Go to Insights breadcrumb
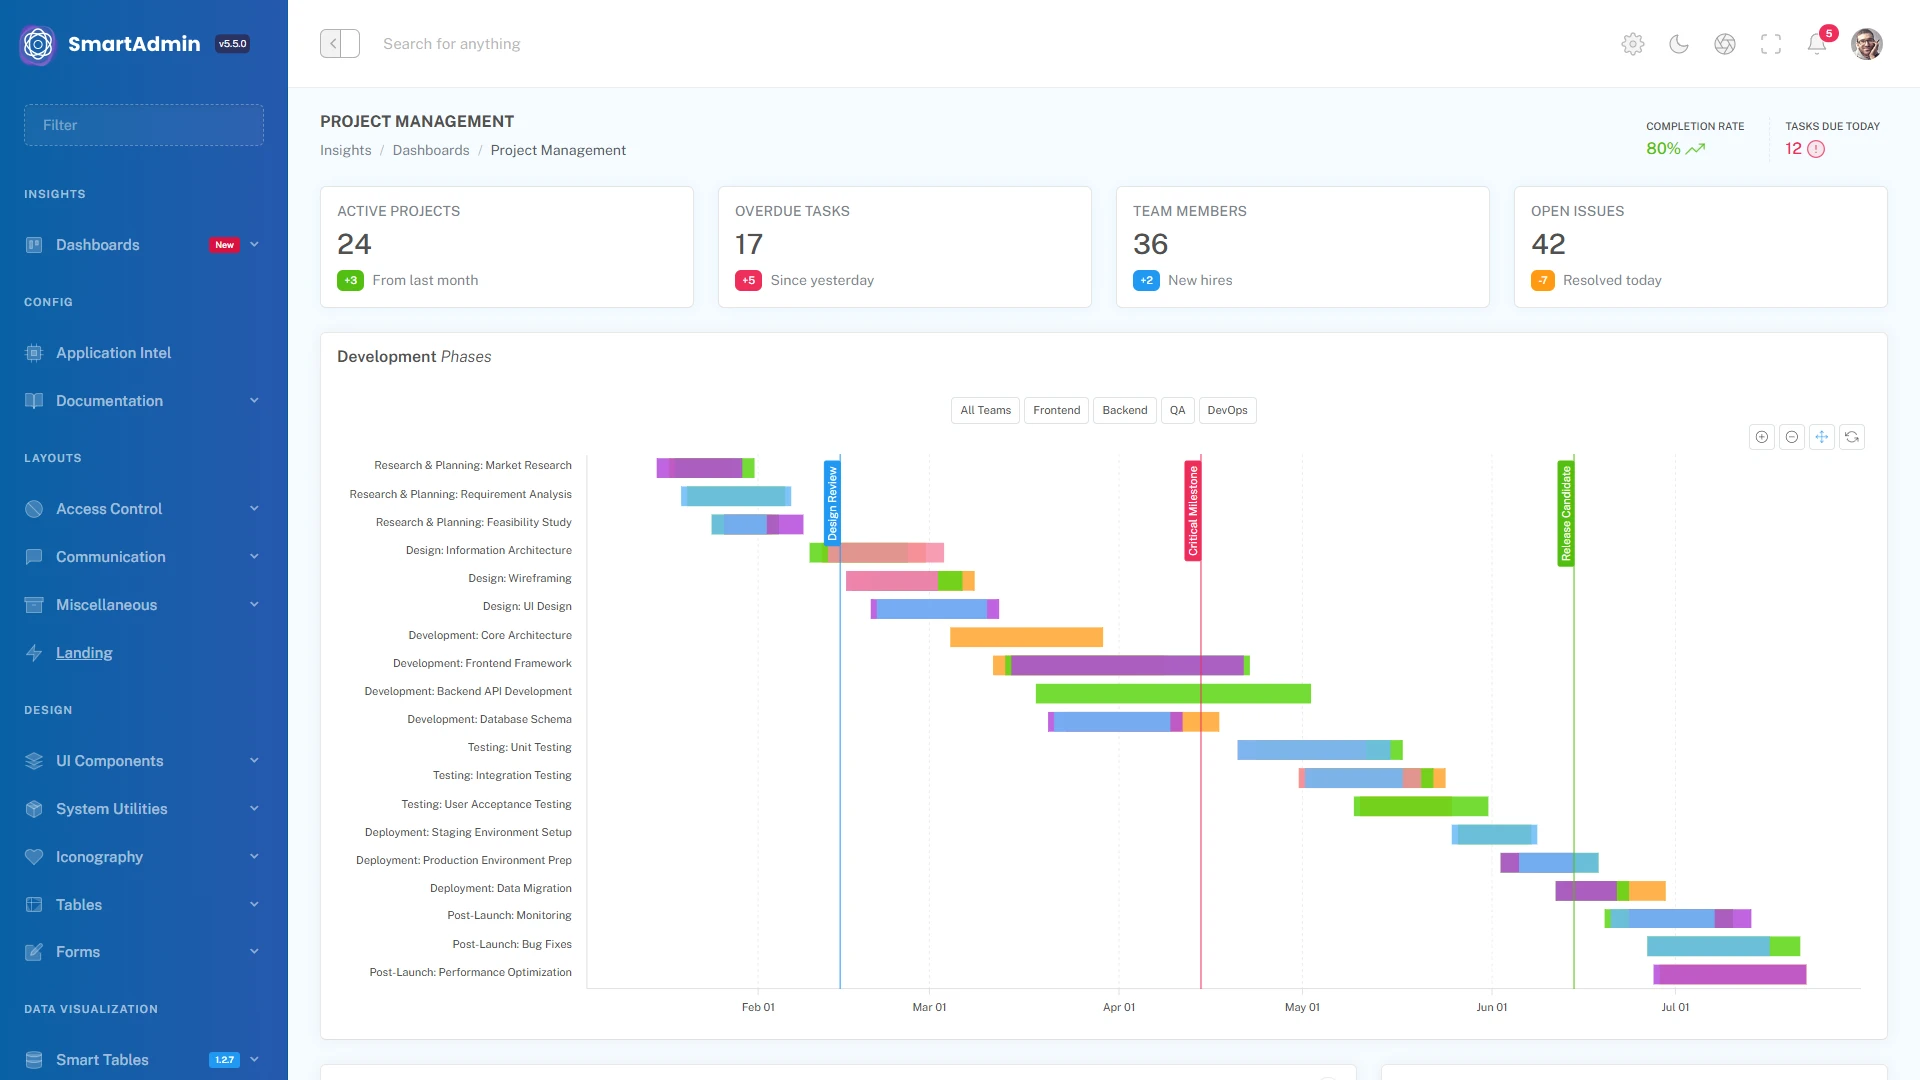 [x=345, y=151]
